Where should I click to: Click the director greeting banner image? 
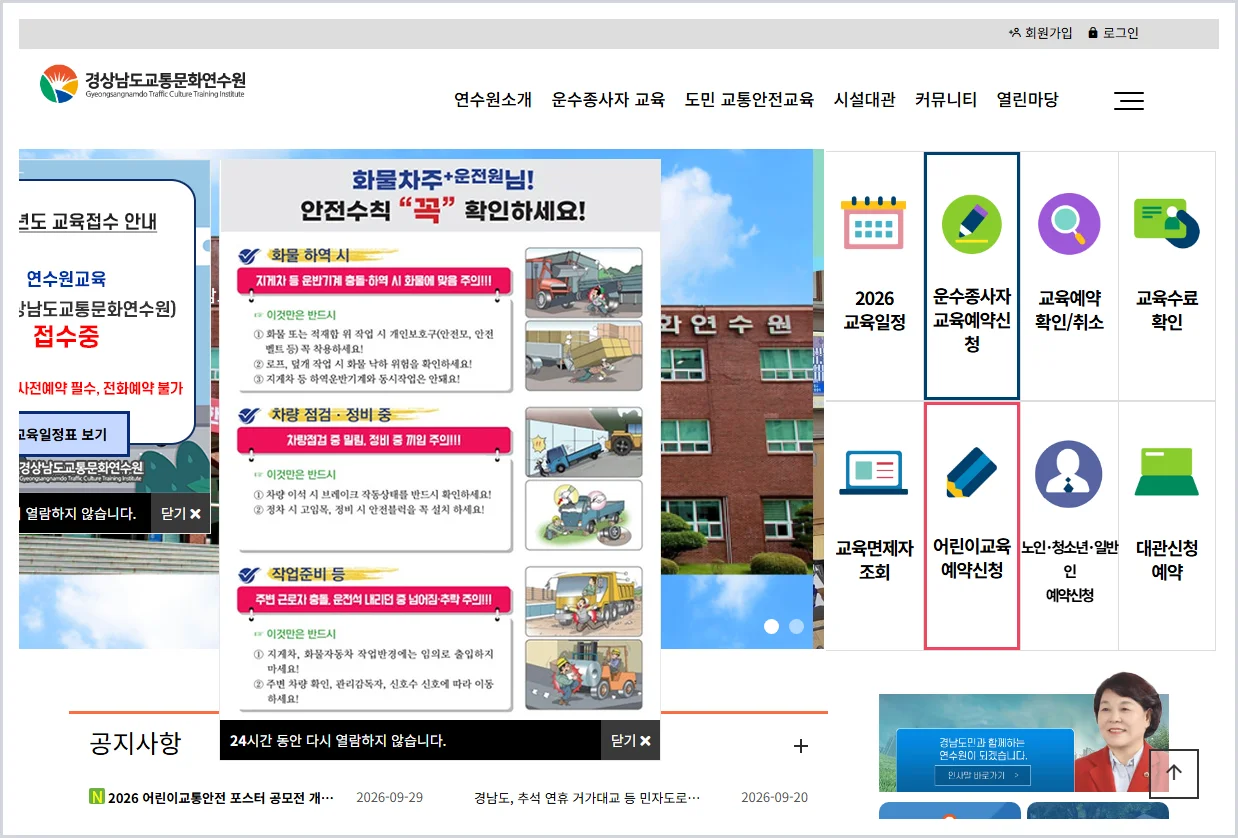1024,743
